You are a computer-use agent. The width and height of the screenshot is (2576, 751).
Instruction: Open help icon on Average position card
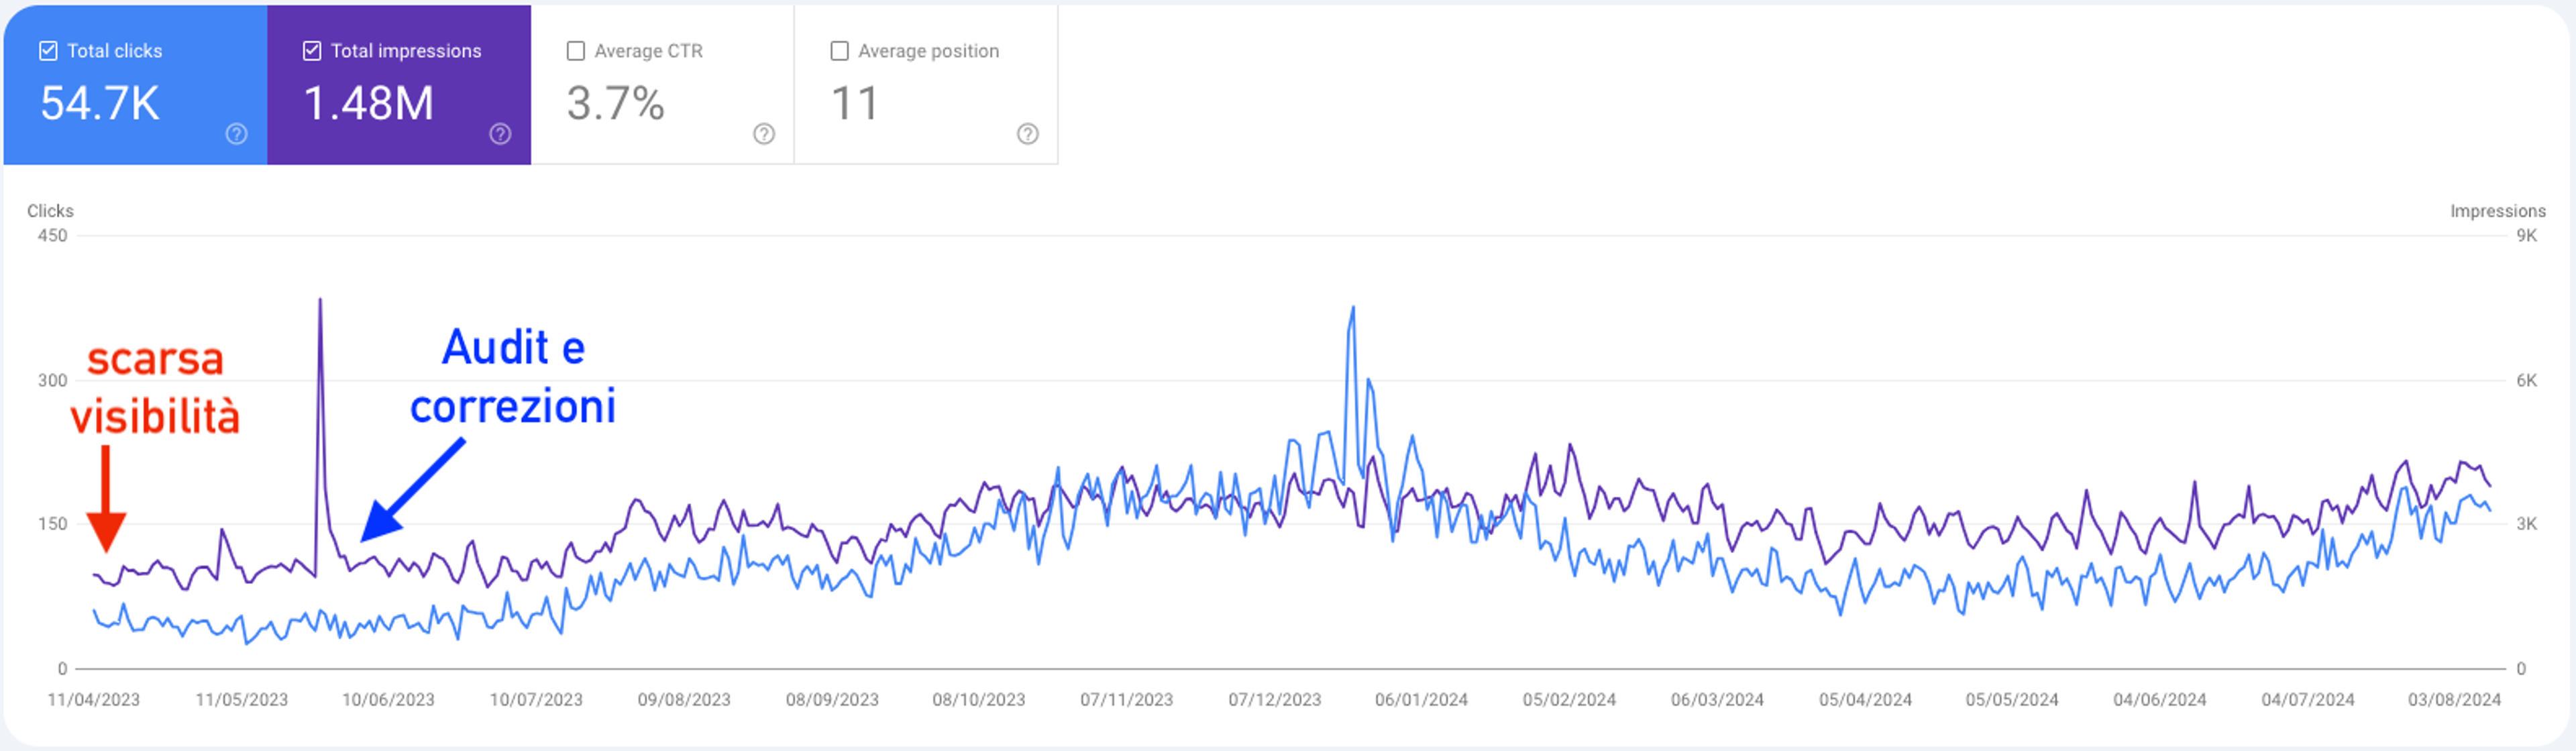point(1027,134)
